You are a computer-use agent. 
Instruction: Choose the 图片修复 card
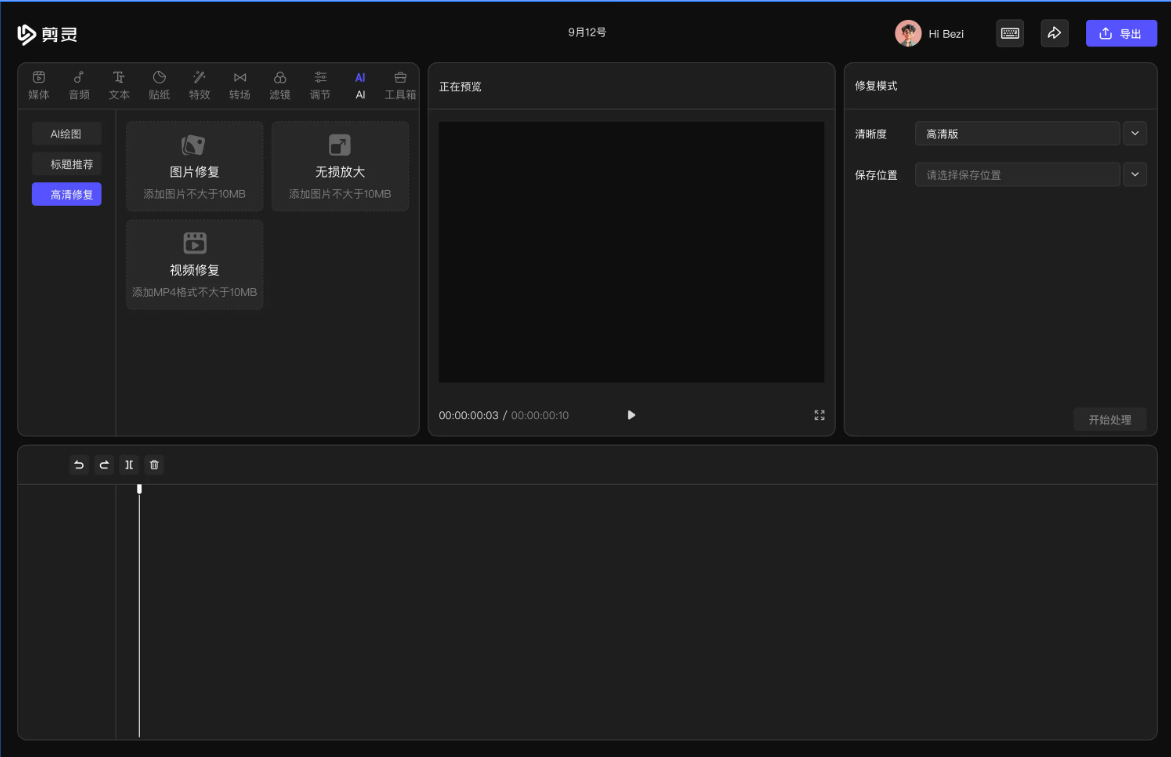point(195,166)
